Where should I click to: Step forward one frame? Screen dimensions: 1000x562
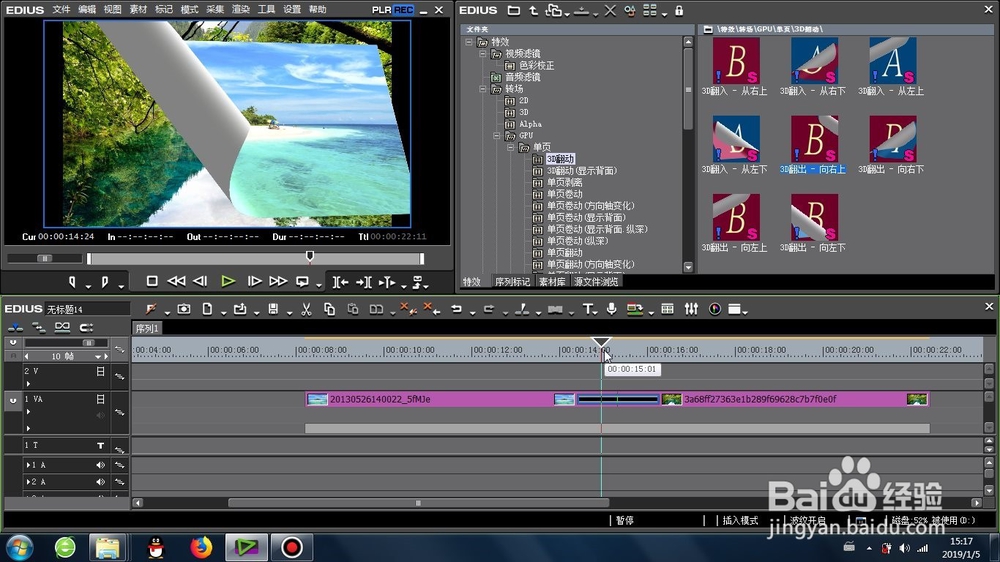[x=254, y=281]
